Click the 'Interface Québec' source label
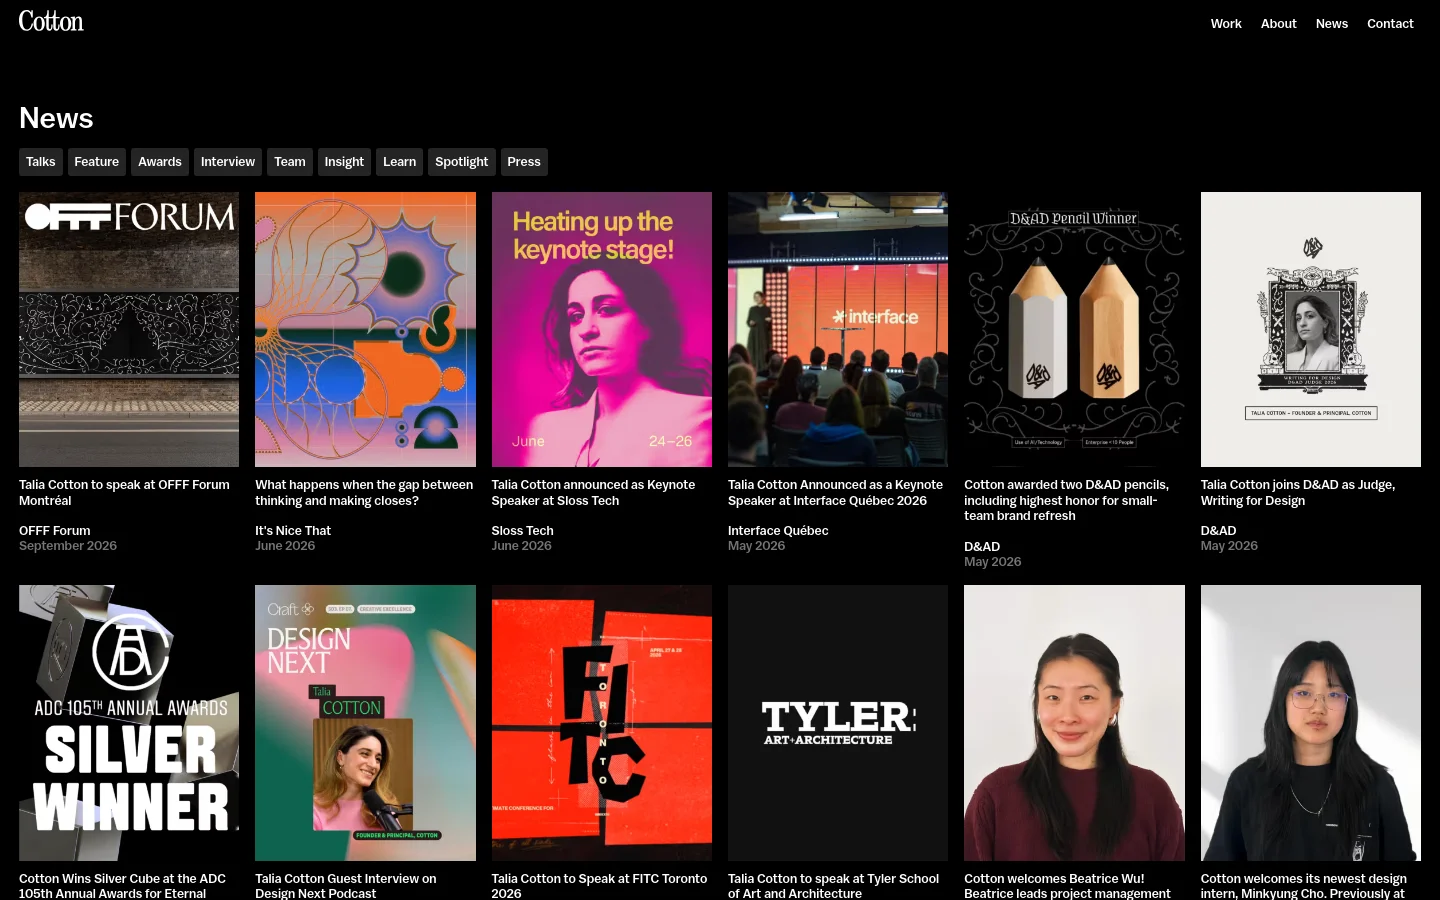1440x900 pixels. pos(778,531)
